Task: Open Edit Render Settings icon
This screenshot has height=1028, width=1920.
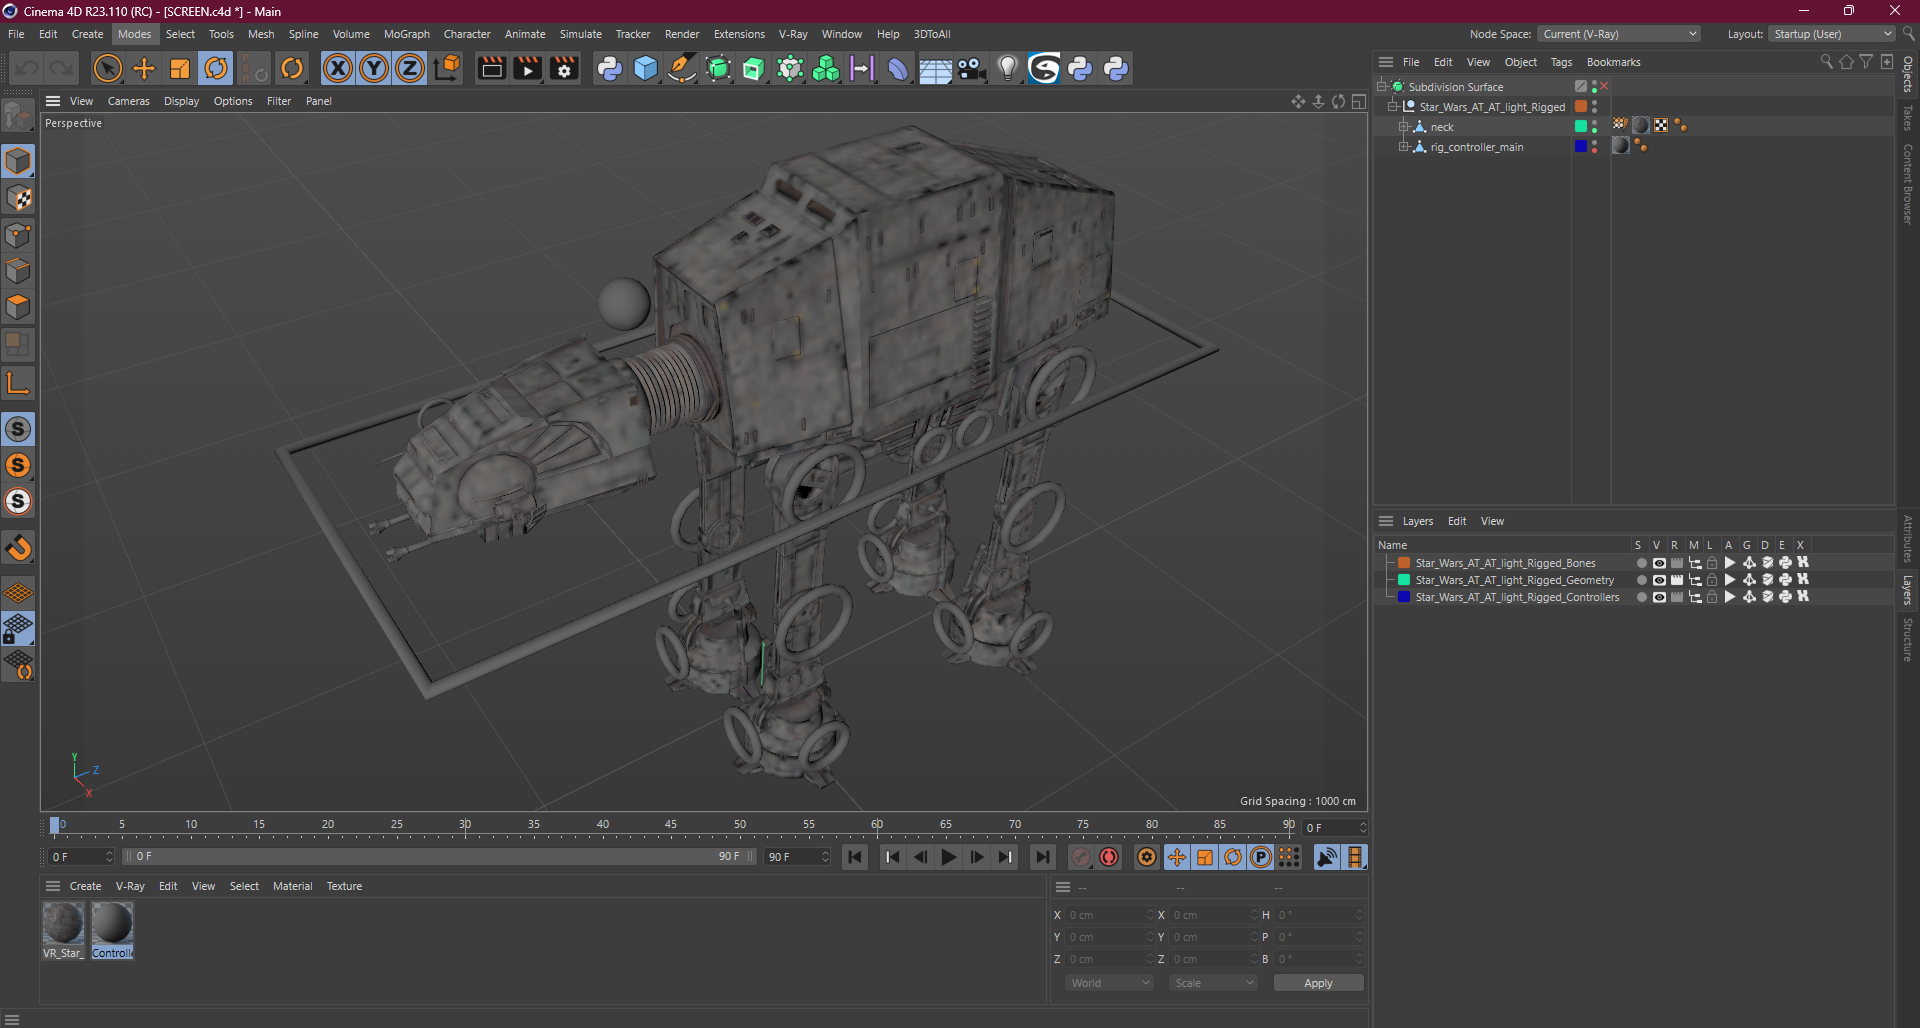Action: click(x=564, y=68)
